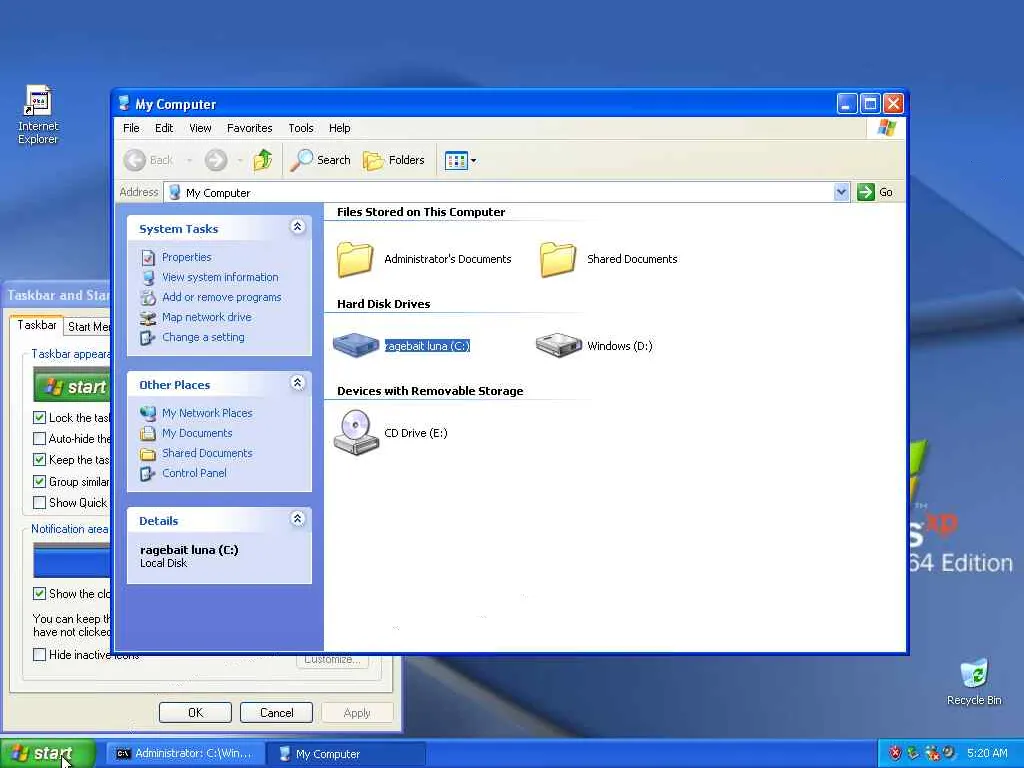Open the Help menu
The height and width of the screenshot is (768, 1024).
[340, 128]
